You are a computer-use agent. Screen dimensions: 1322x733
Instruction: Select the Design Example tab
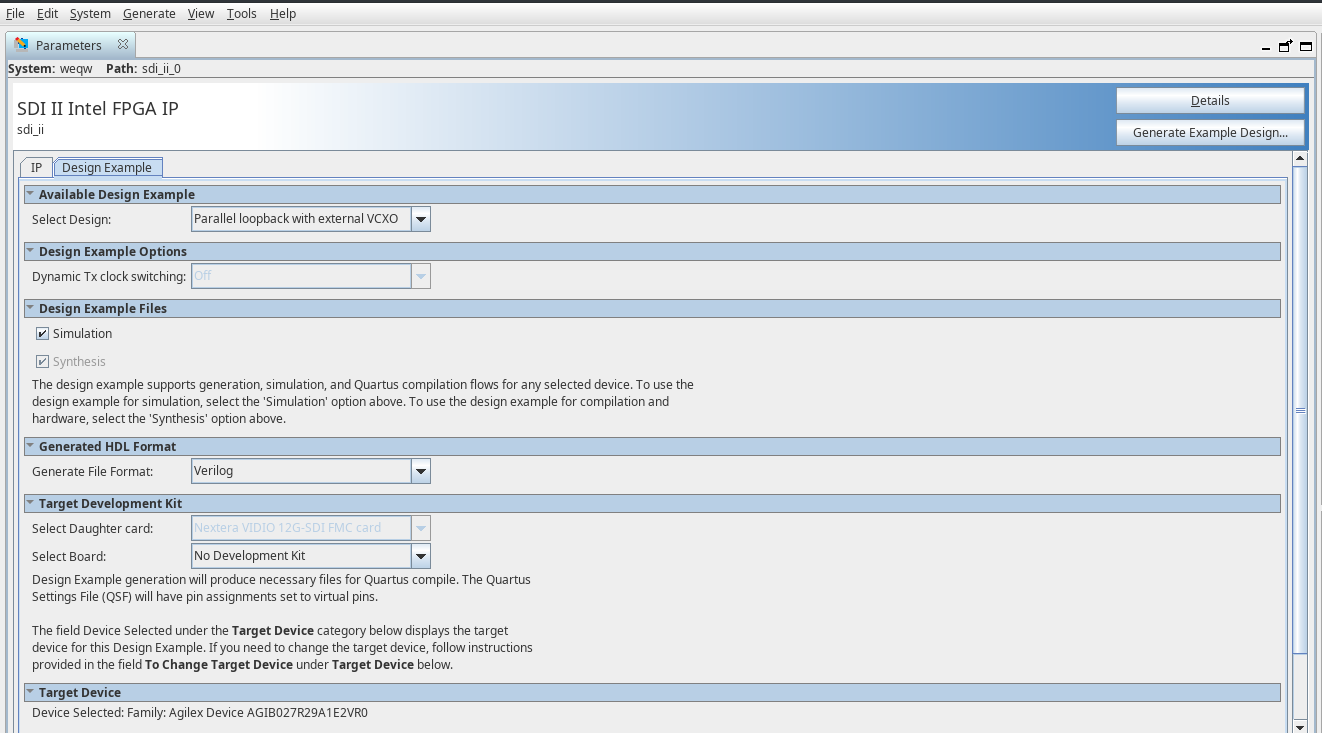tap(107, 168)
